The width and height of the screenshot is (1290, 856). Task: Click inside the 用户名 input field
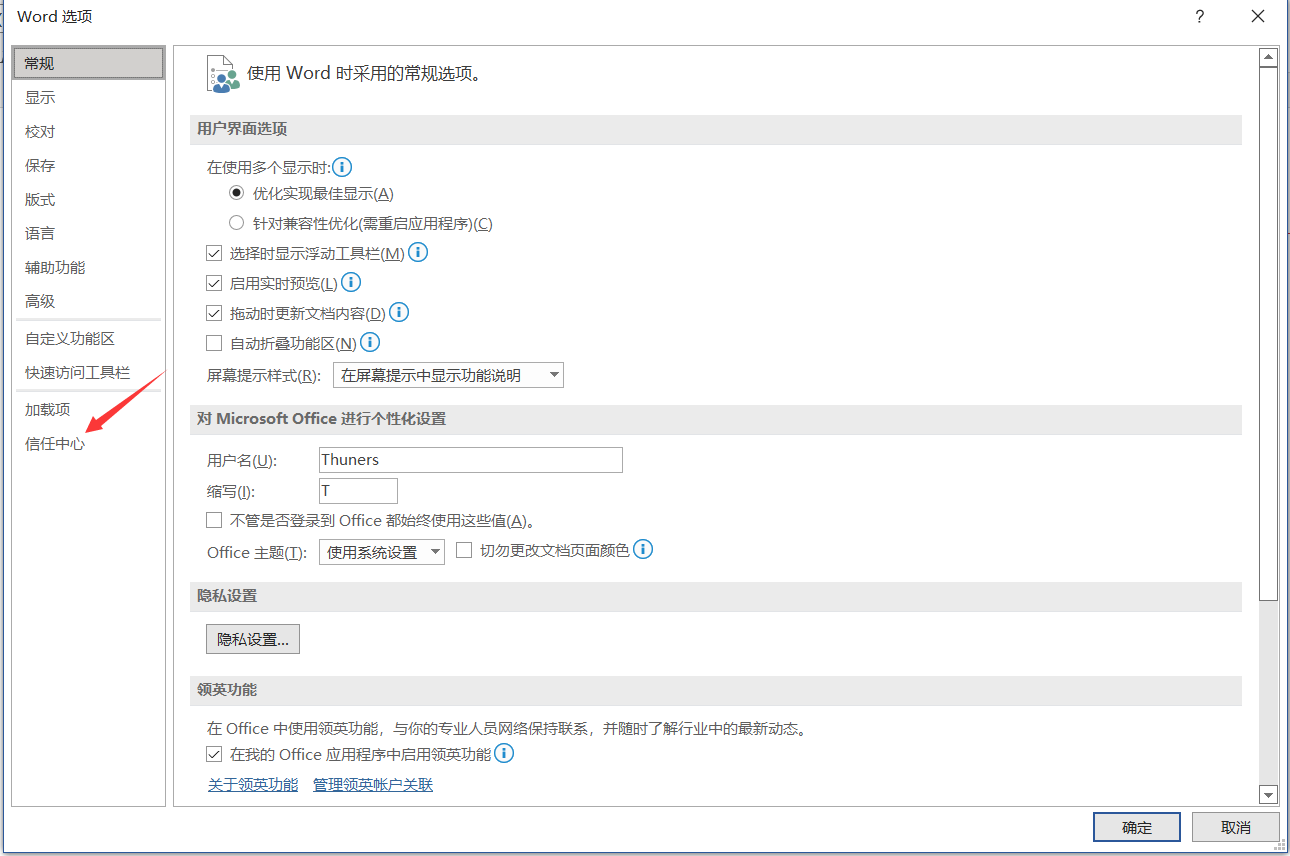point(470,460)
